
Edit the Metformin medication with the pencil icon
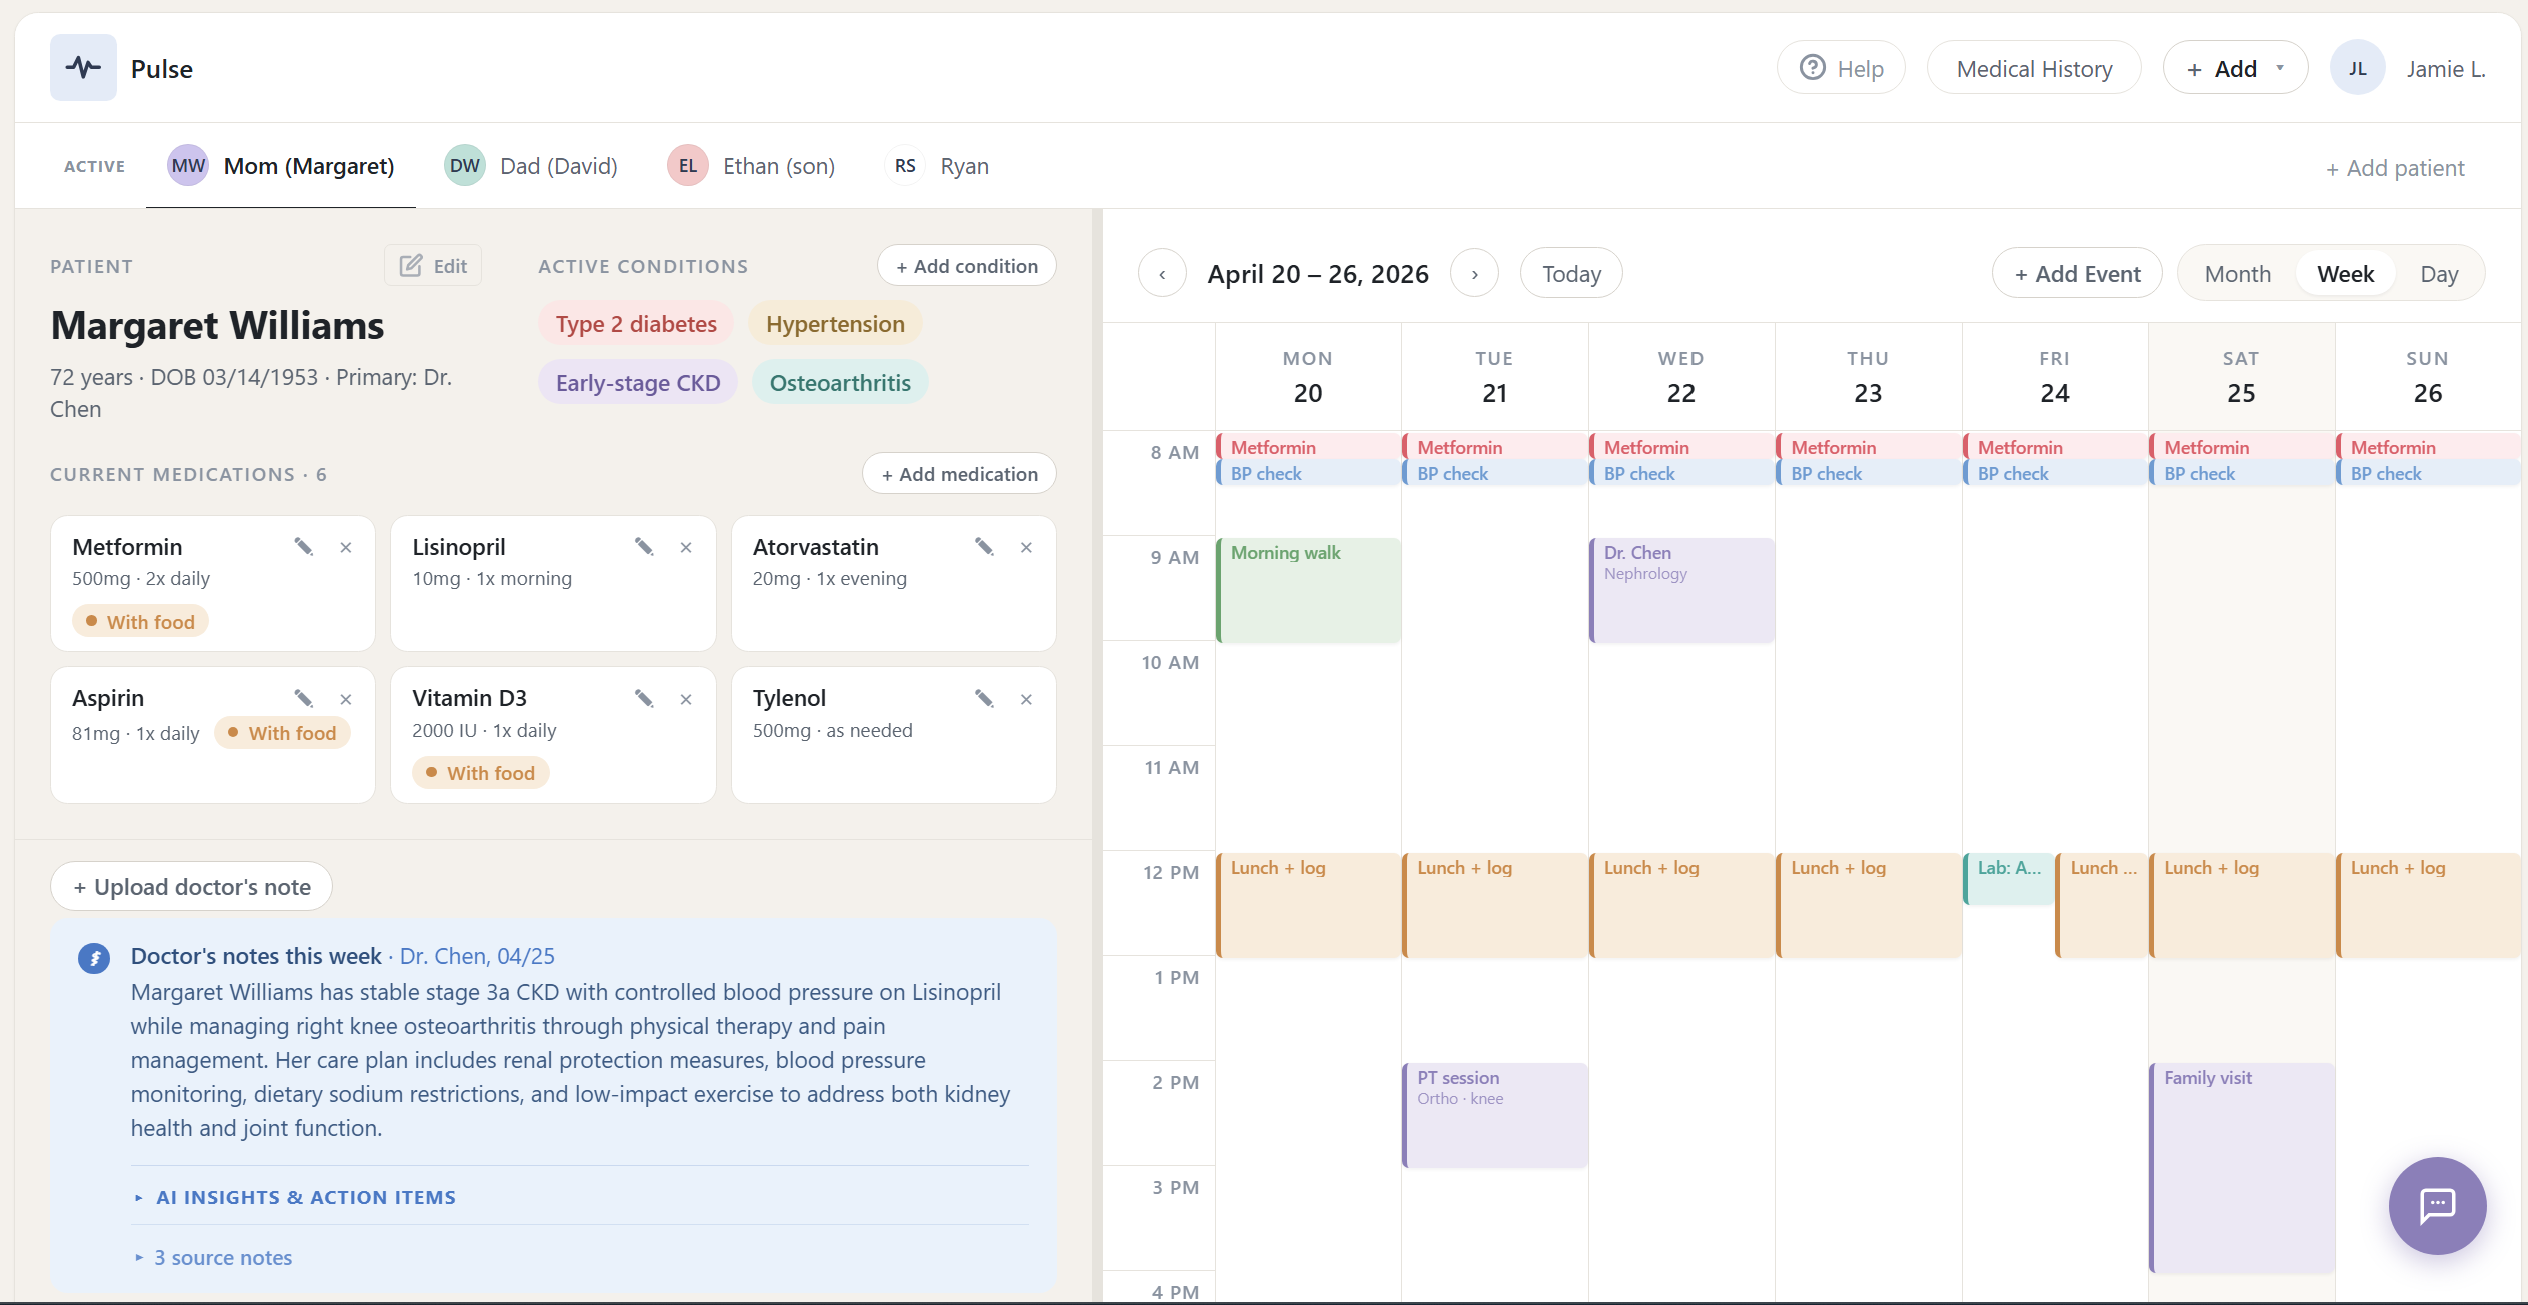click(x=303, y=547)
